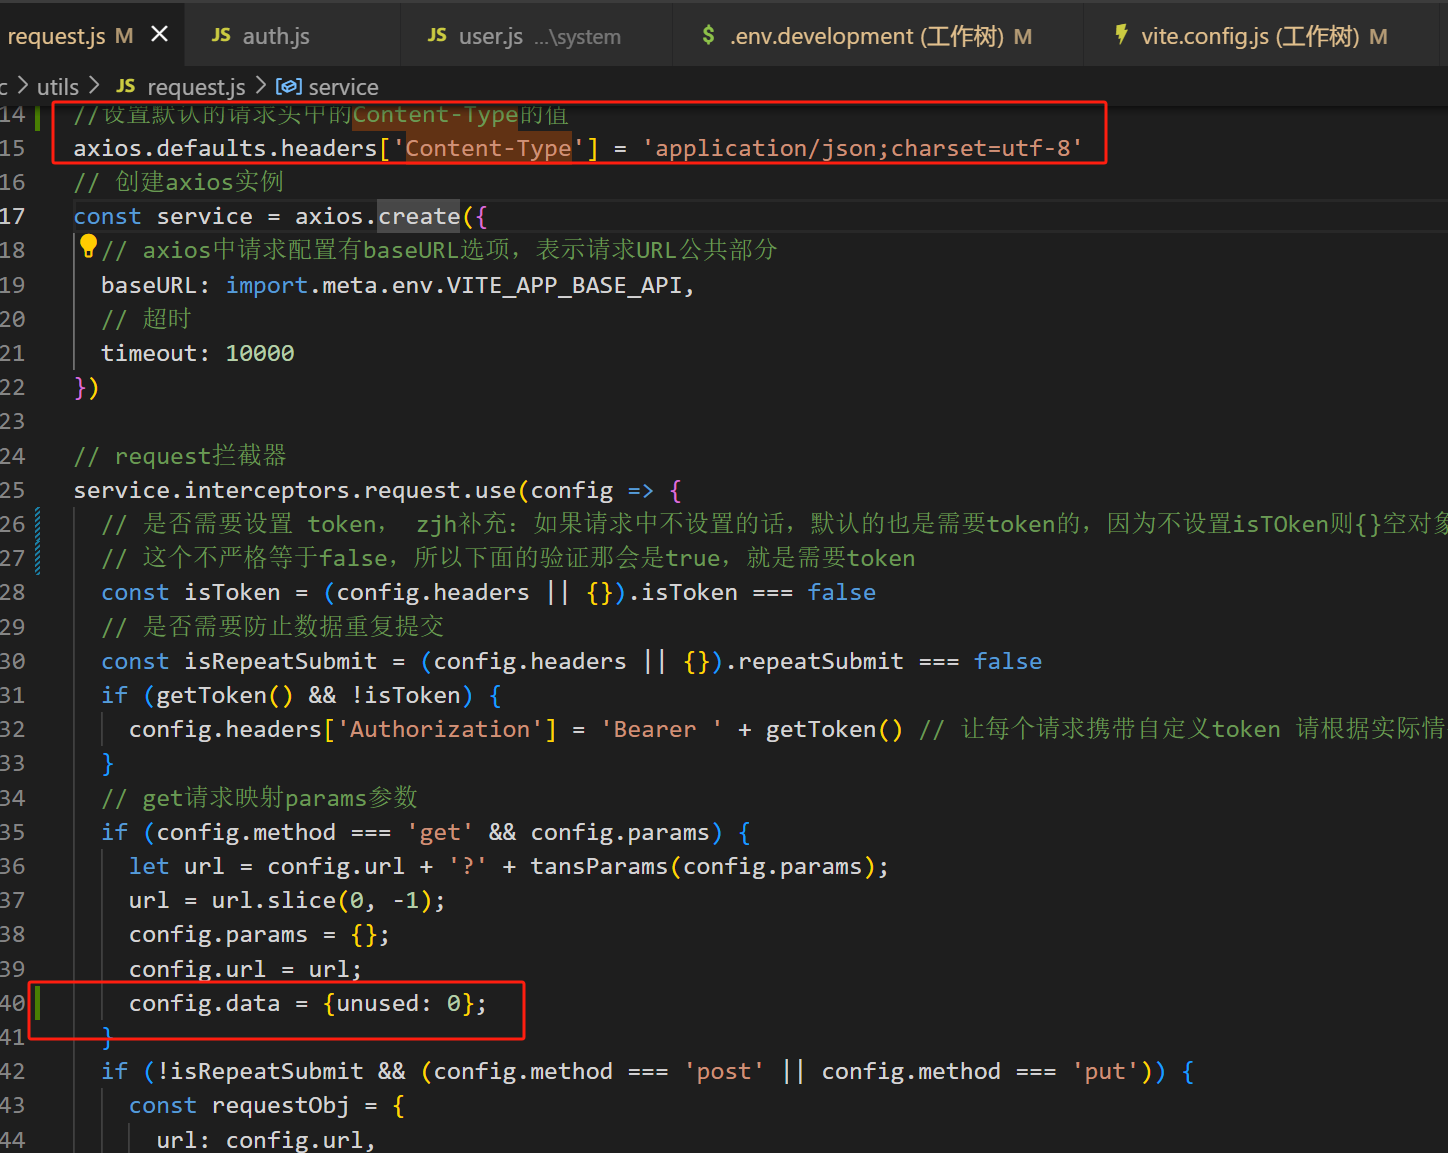
Task: Click line number 40 in the gutter
Action: pyautogui.click(x=12, y=1003)
